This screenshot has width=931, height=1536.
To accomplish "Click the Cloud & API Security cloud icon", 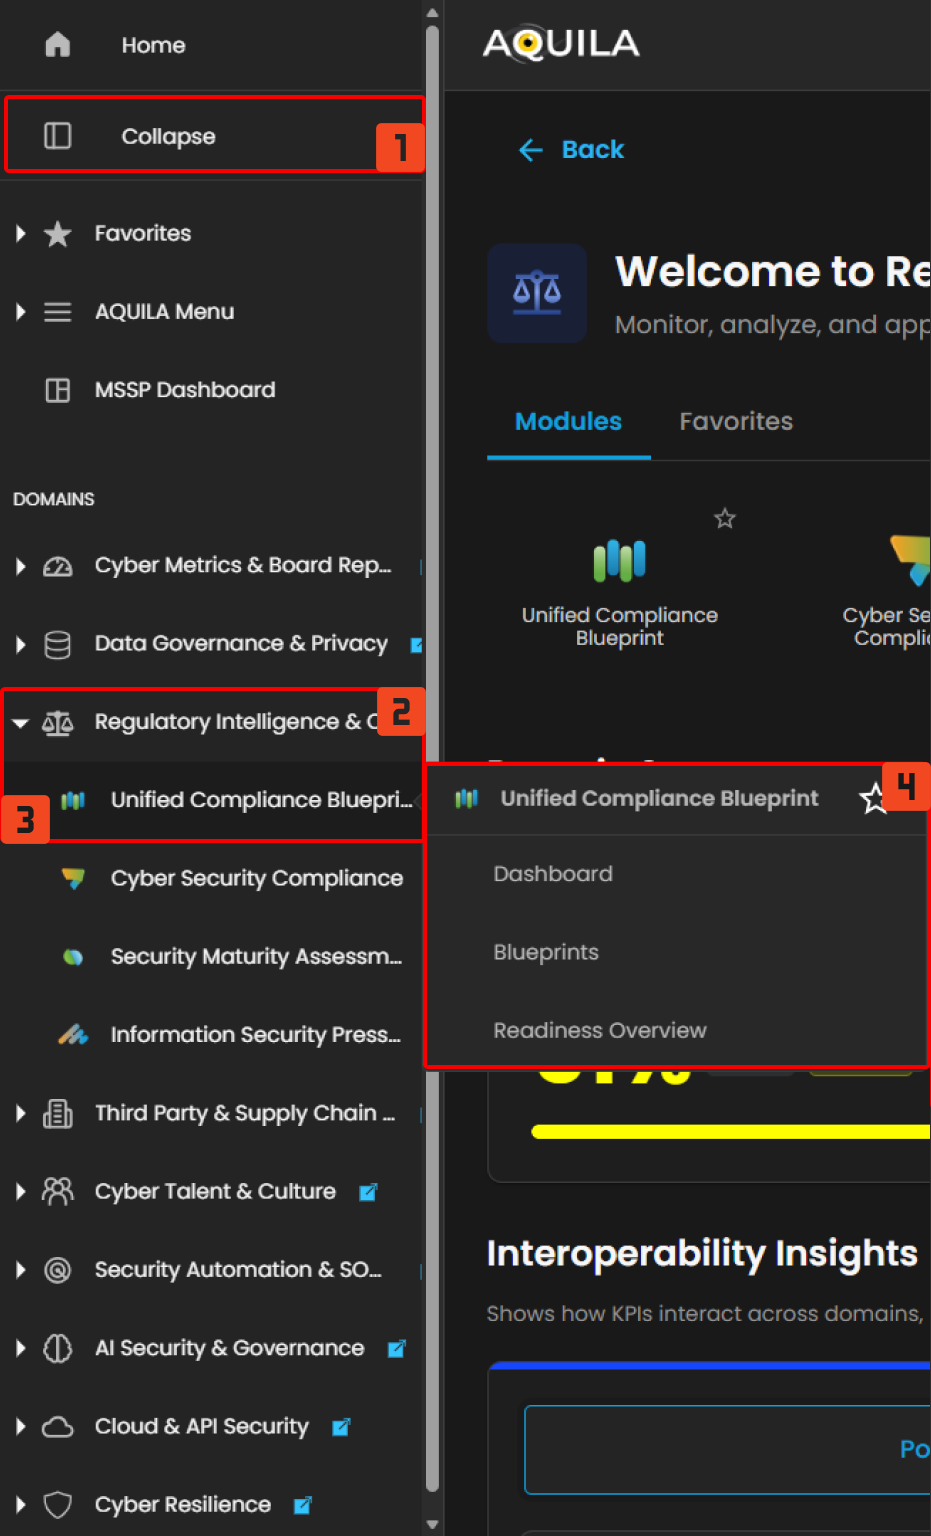I will [x=58, y=1427].
